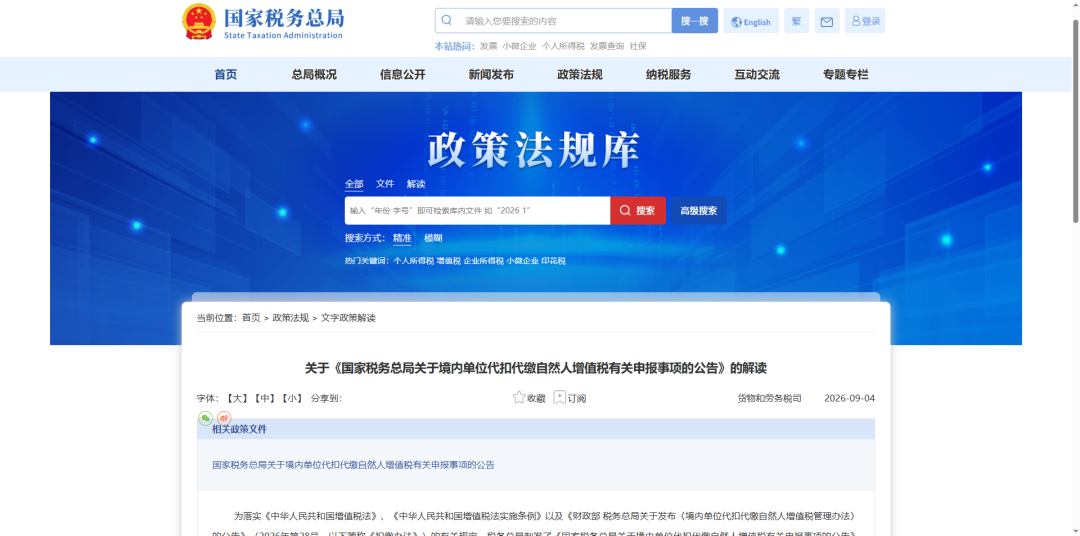Click hot keyword 企业所得税

pyautogui.click(x=484, y=261)
